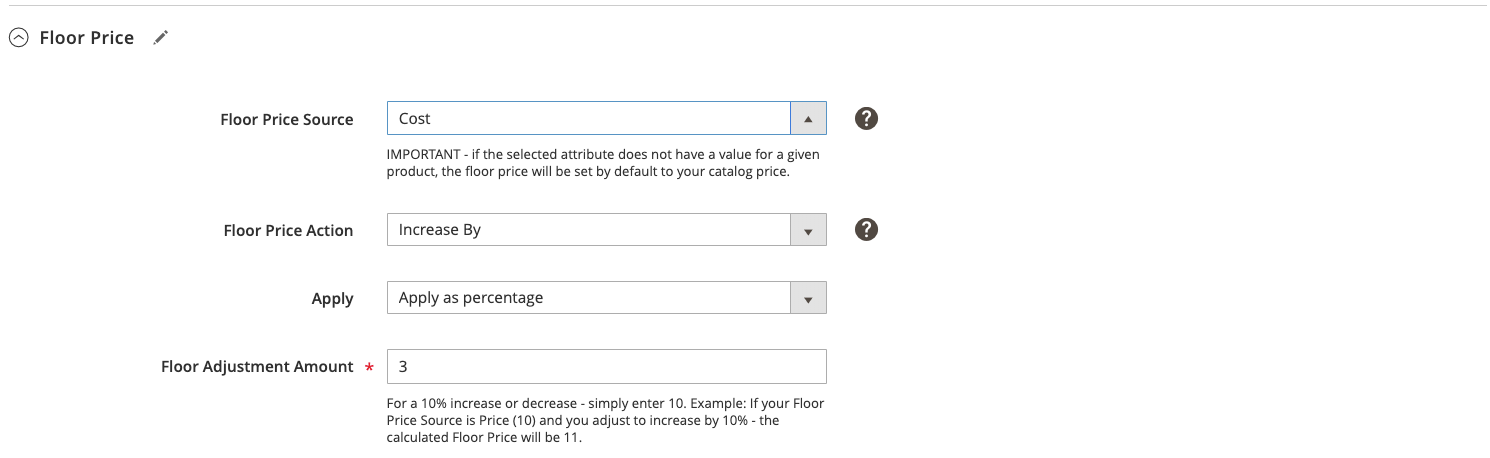Click the IMPORTANT note under Floor Price Source
This screenshot has width=1490, height=458.
point(604,163)
